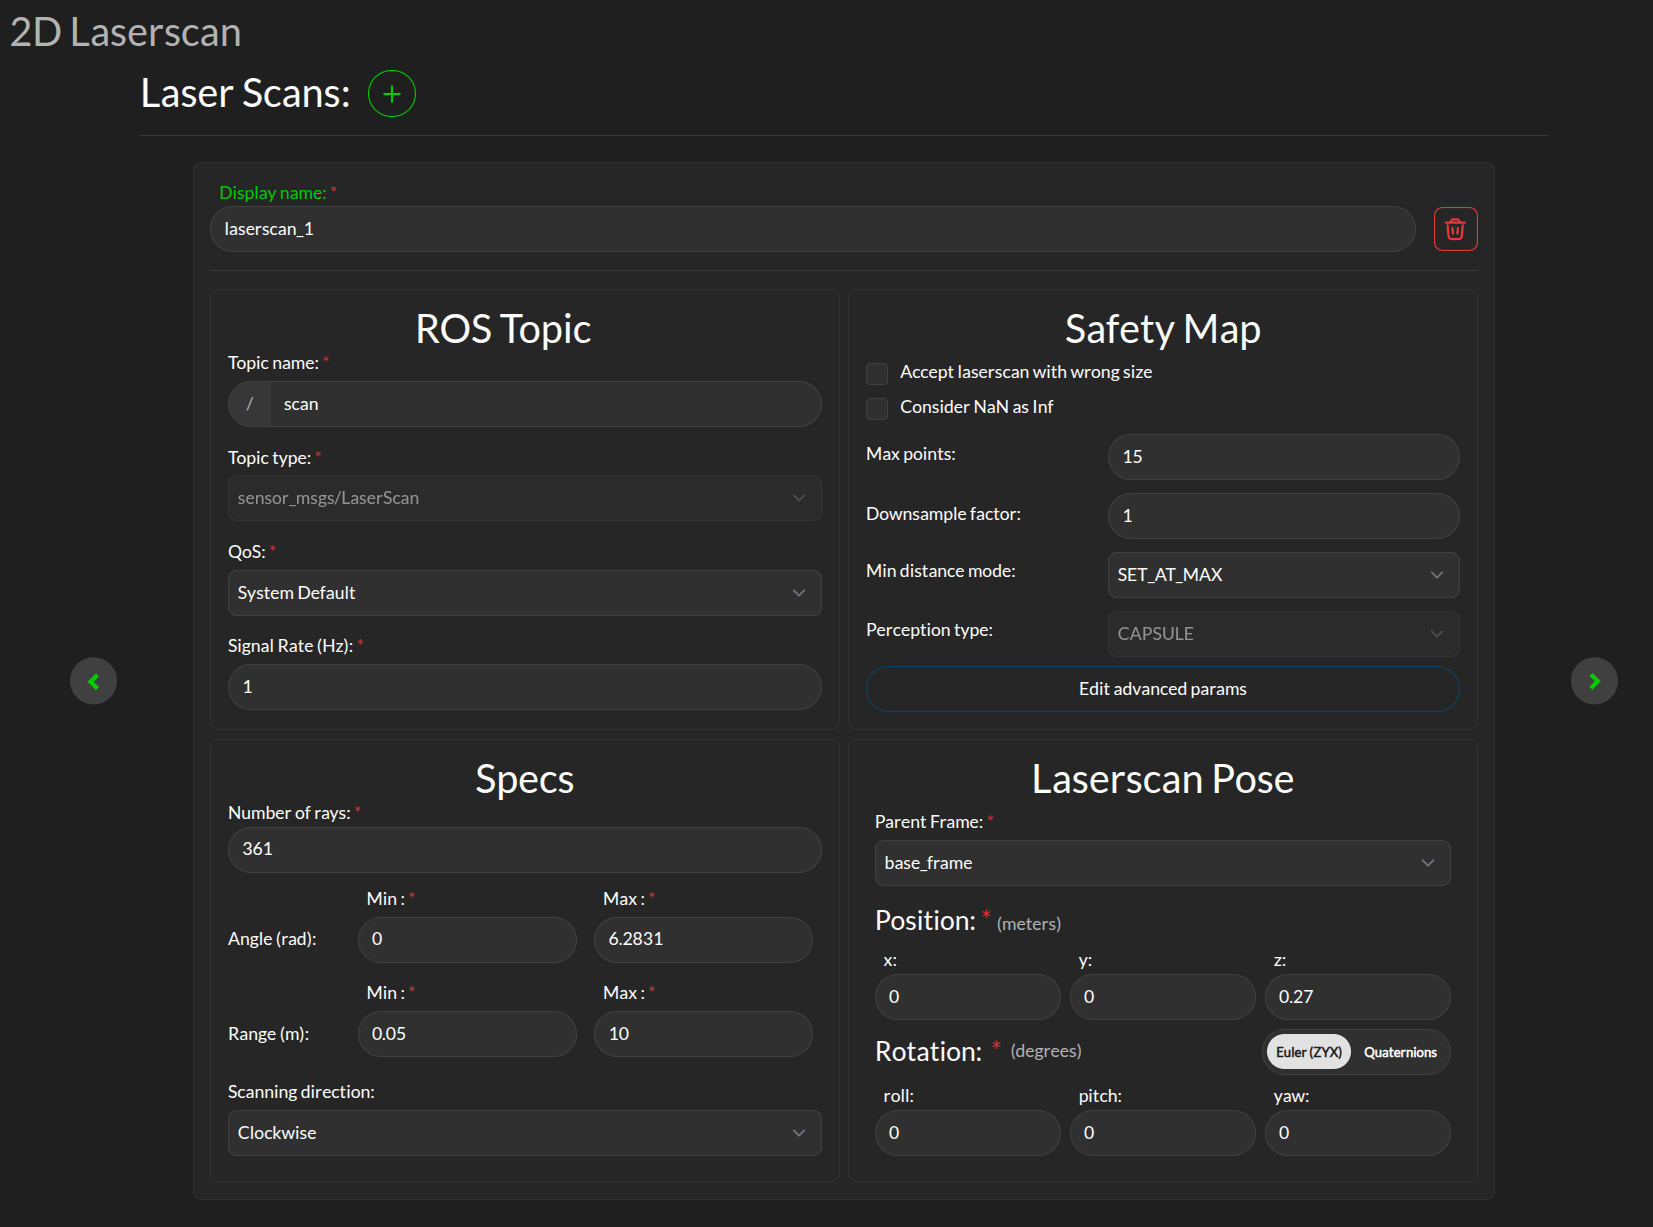
Task: Edit Downsample factor field
Action: (x=1283, y=516)
